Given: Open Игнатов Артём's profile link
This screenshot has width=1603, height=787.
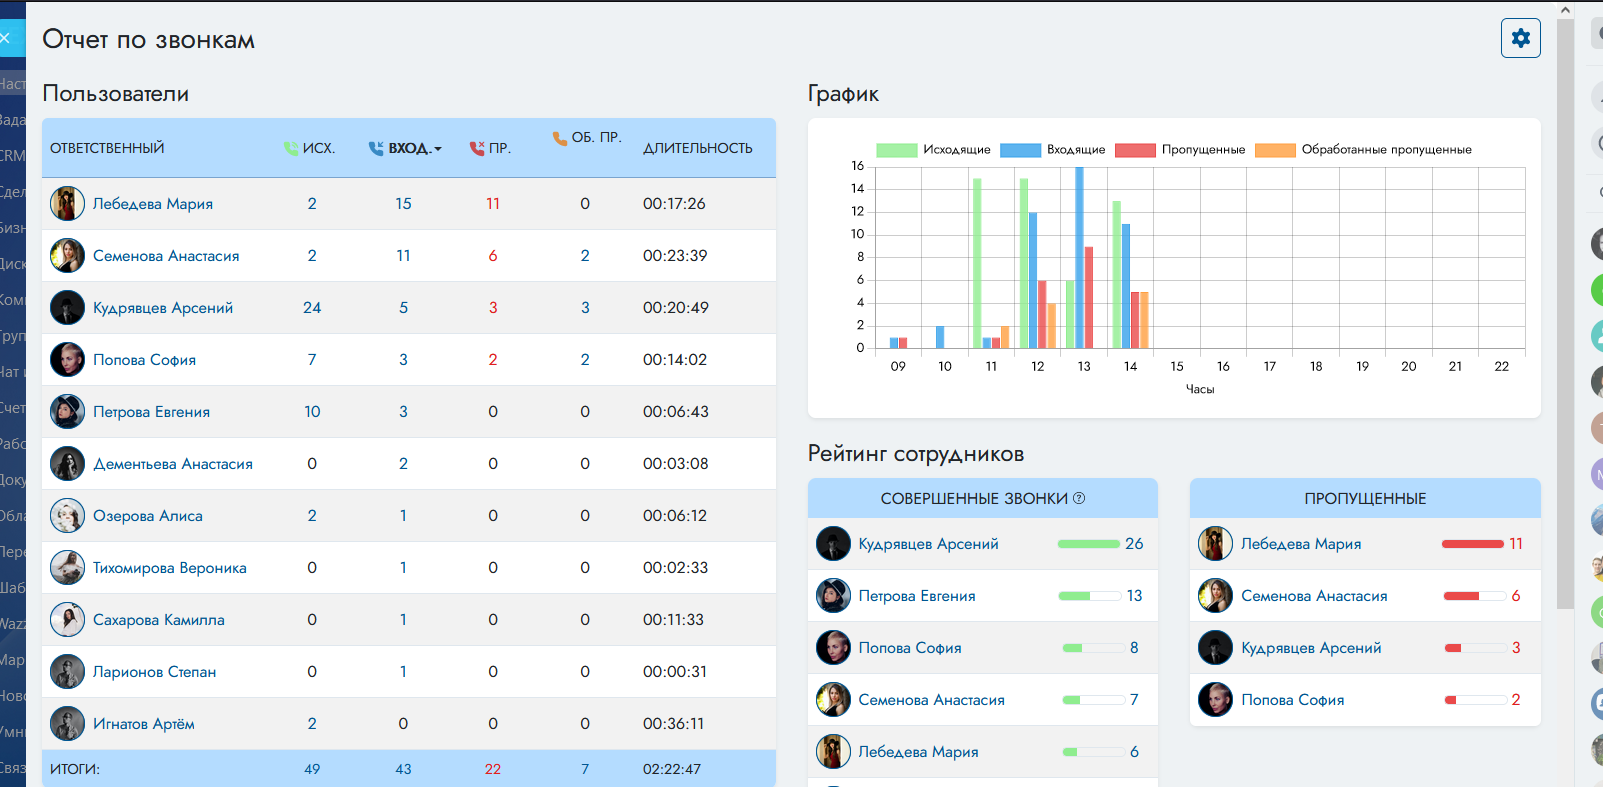Looking at the screenshot, I should [144, 724].
